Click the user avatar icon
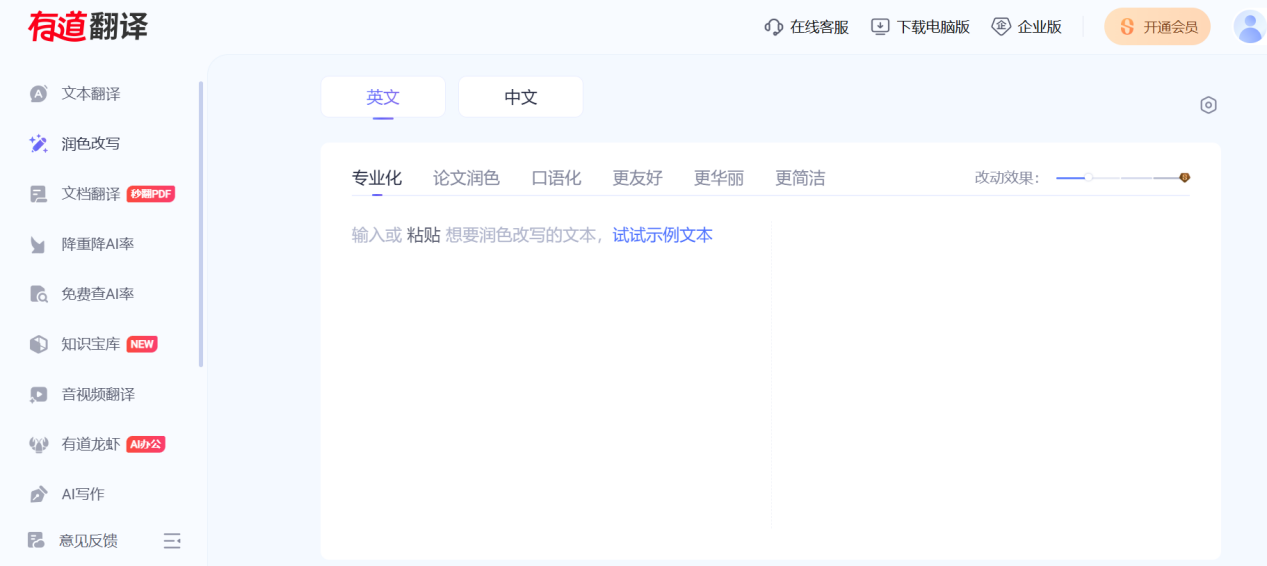Image resolution: width=1267 pixels, height=566 pixels. tap(1250, 27)
